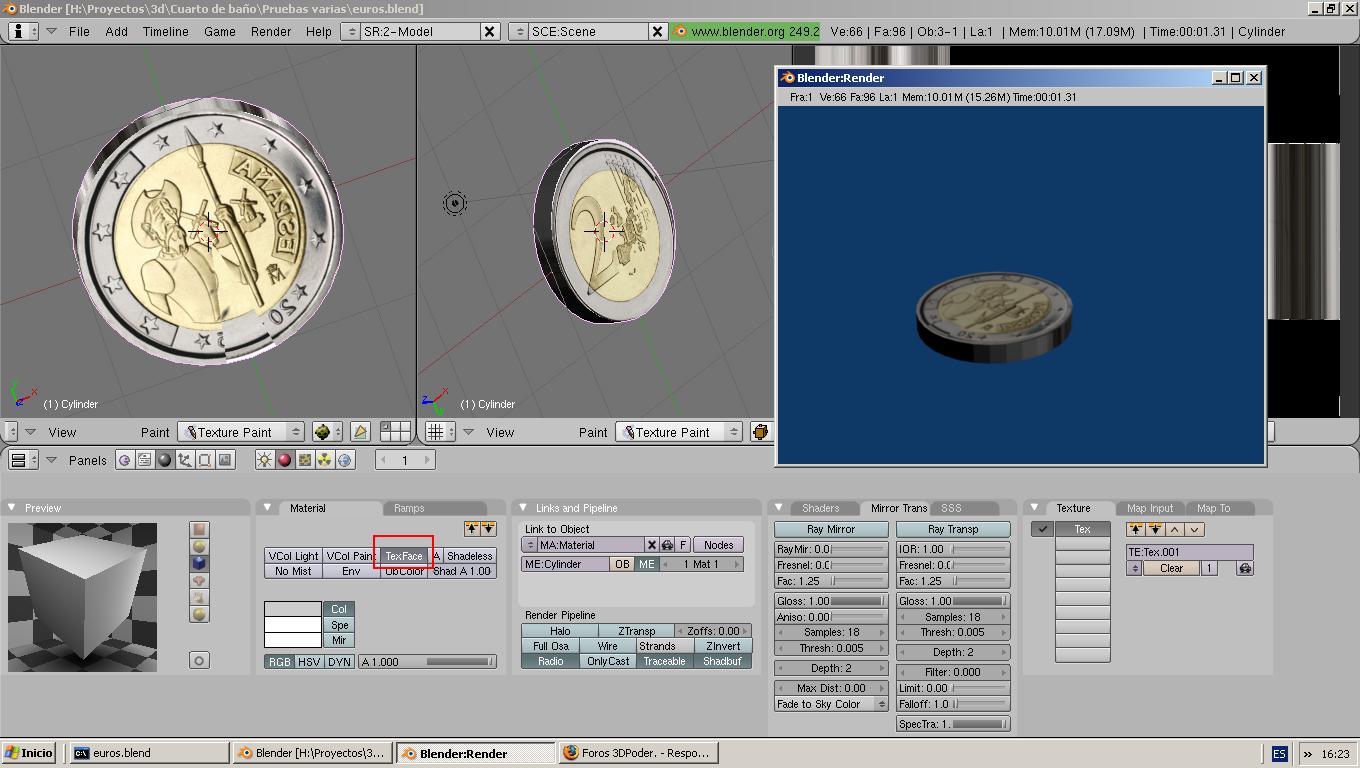Paste texture mapping settings from buffer
Viewport: 1360px width, 768px height.
[x=1155, y=529]
